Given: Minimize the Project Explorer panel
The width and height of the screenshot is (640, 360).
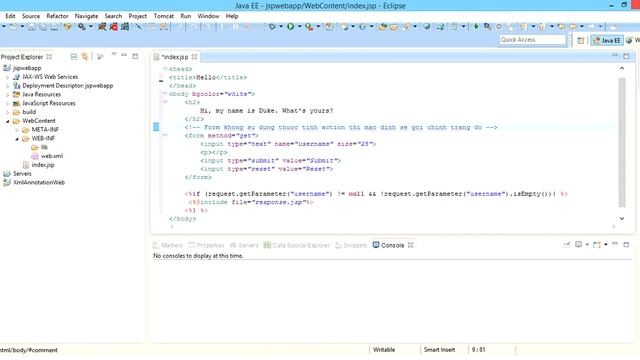Looking at the screenshot, I should coord(124,55).
